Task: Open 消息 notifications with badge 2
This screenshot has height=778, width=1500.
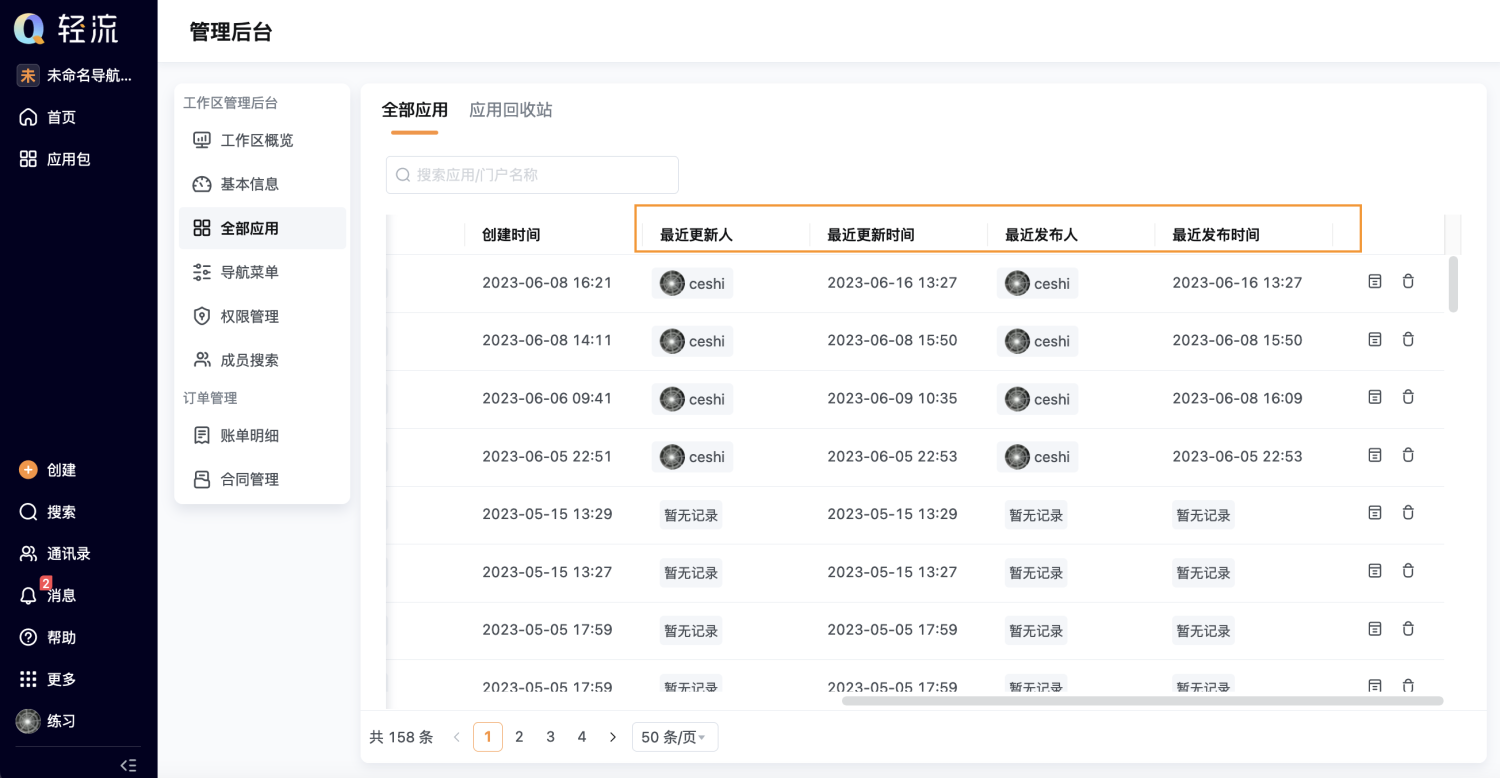Action: (47, 595)
